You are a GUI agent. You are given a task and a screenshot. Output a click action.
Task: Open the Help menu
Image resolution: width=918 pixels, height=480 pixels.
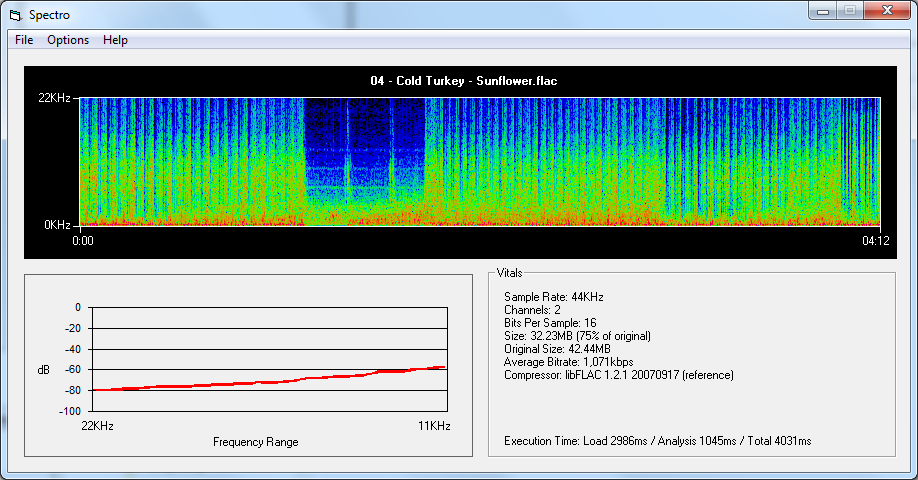tap(115, 40)
